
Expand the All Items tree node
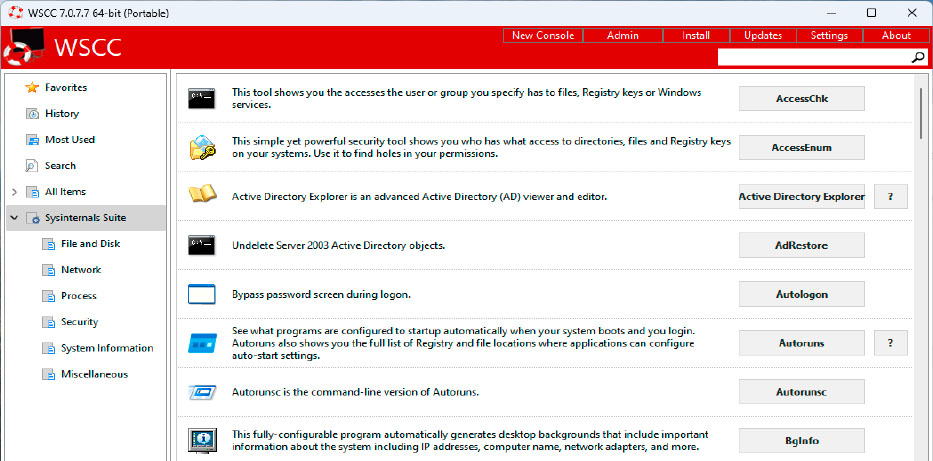point(14,192)
